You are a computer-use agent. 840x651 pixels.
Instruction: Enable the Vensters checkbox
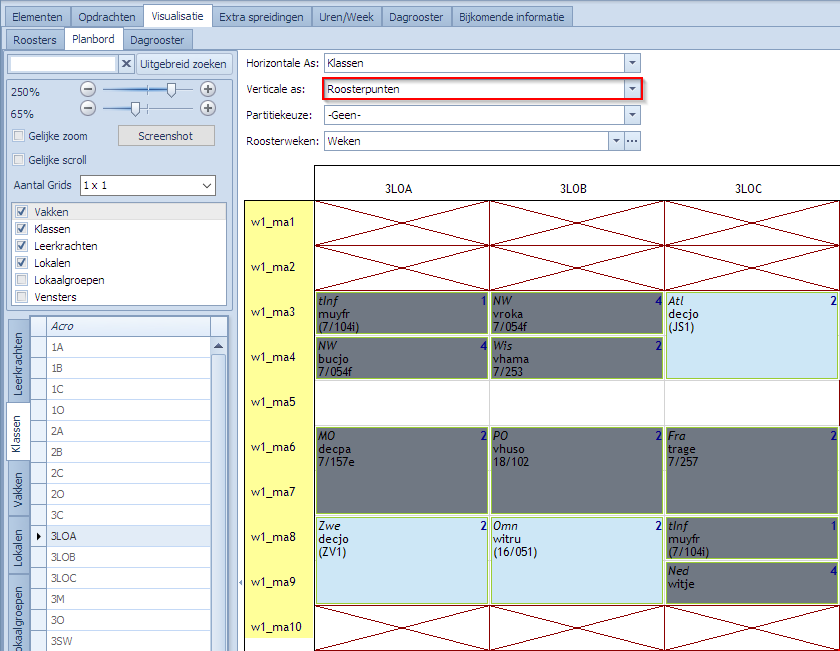(21, 297)
